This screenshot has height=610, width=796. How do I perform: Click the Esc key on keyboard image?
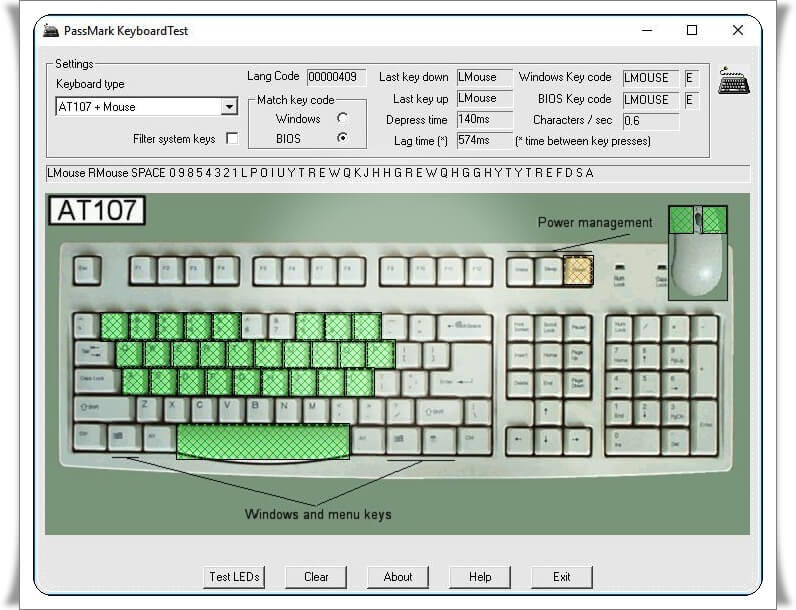coord(86,270)
